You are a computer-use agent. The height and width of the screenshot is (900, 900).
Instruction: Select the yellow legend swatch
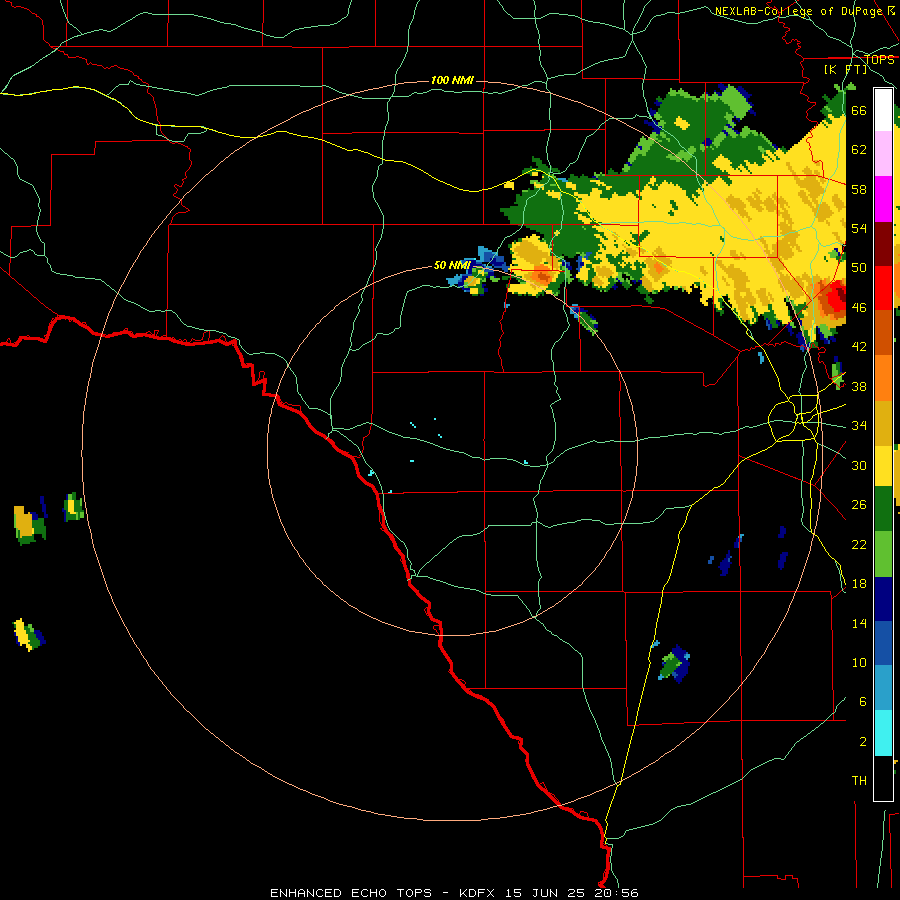click(x=883, y=466)
